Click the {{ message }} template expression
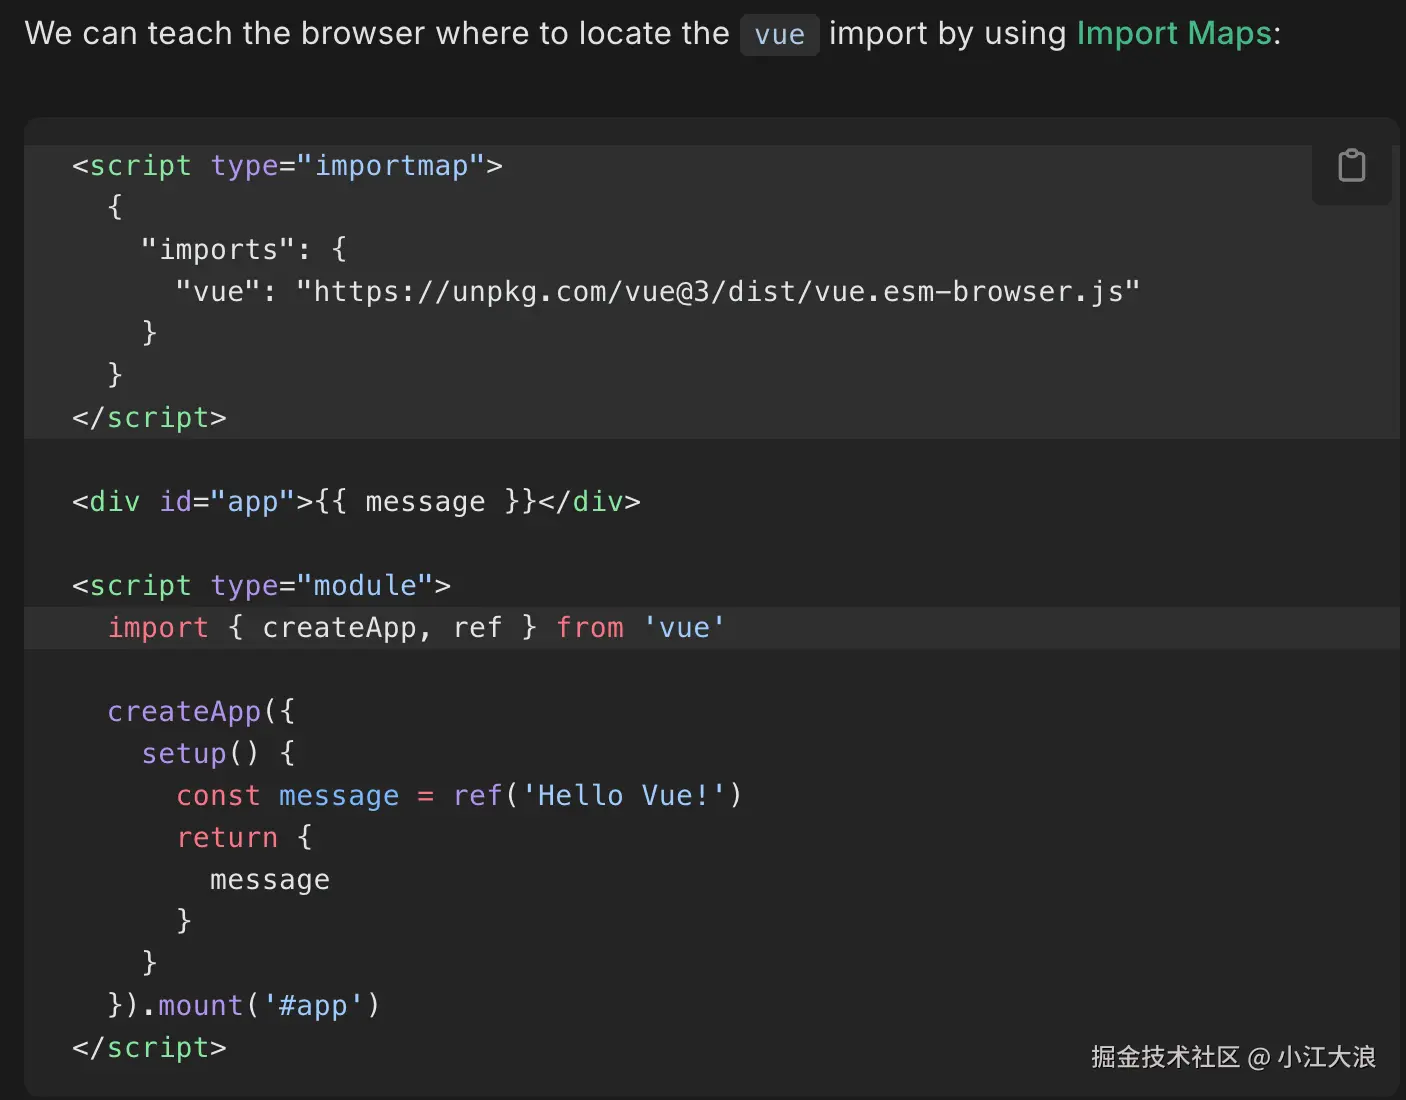Screen dimensions: 1406x1100 (426, 502)
